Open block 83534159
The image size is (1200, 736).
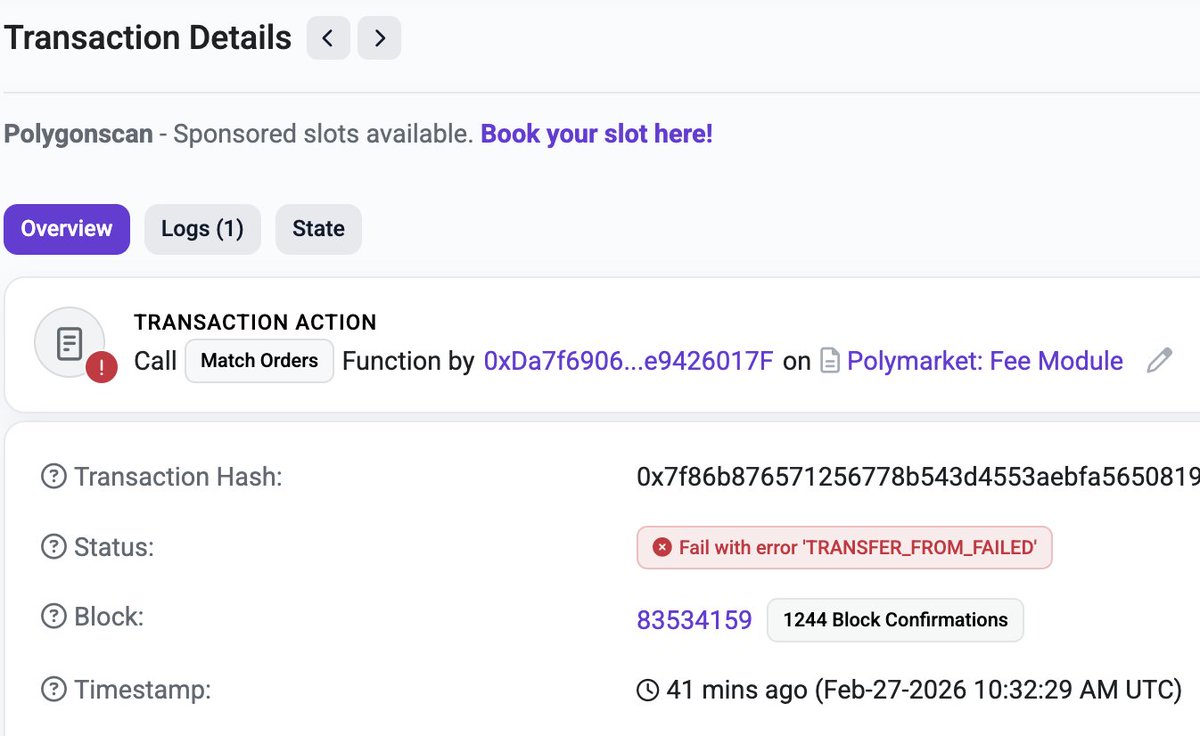(694, 620)
